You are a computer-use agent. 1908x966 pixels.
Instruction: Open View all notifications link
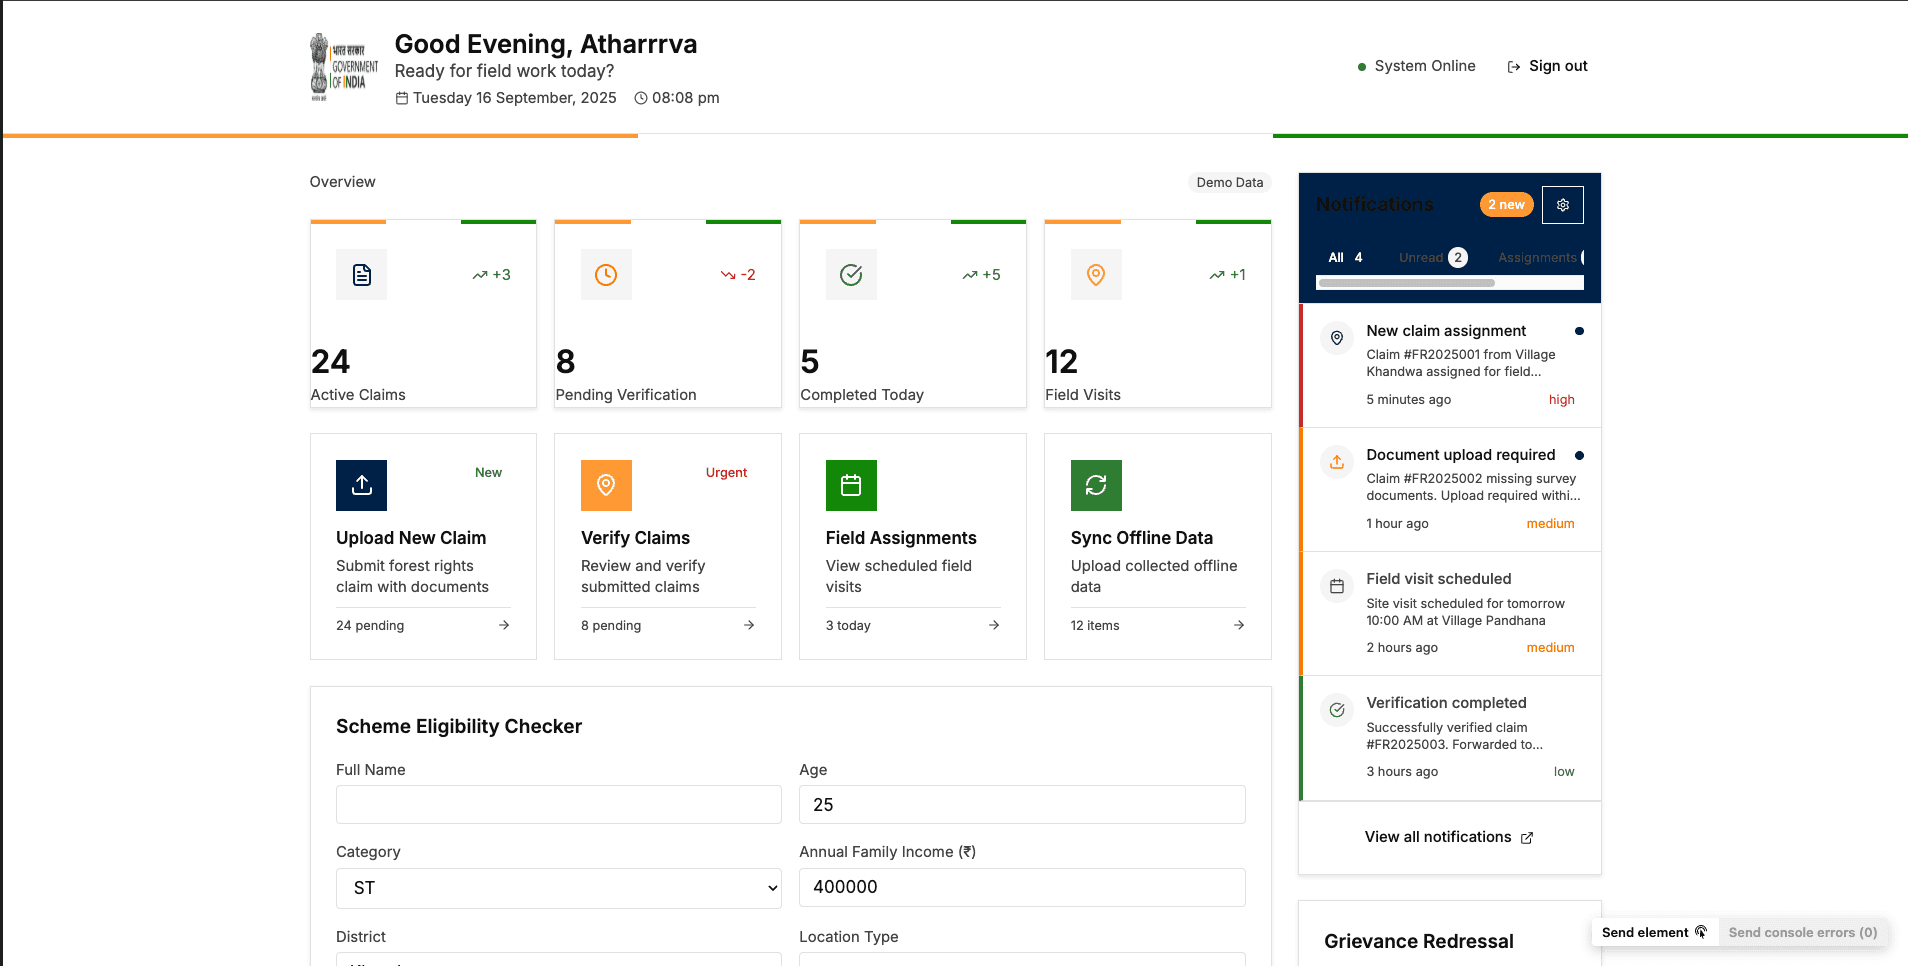click(1449, 837)
